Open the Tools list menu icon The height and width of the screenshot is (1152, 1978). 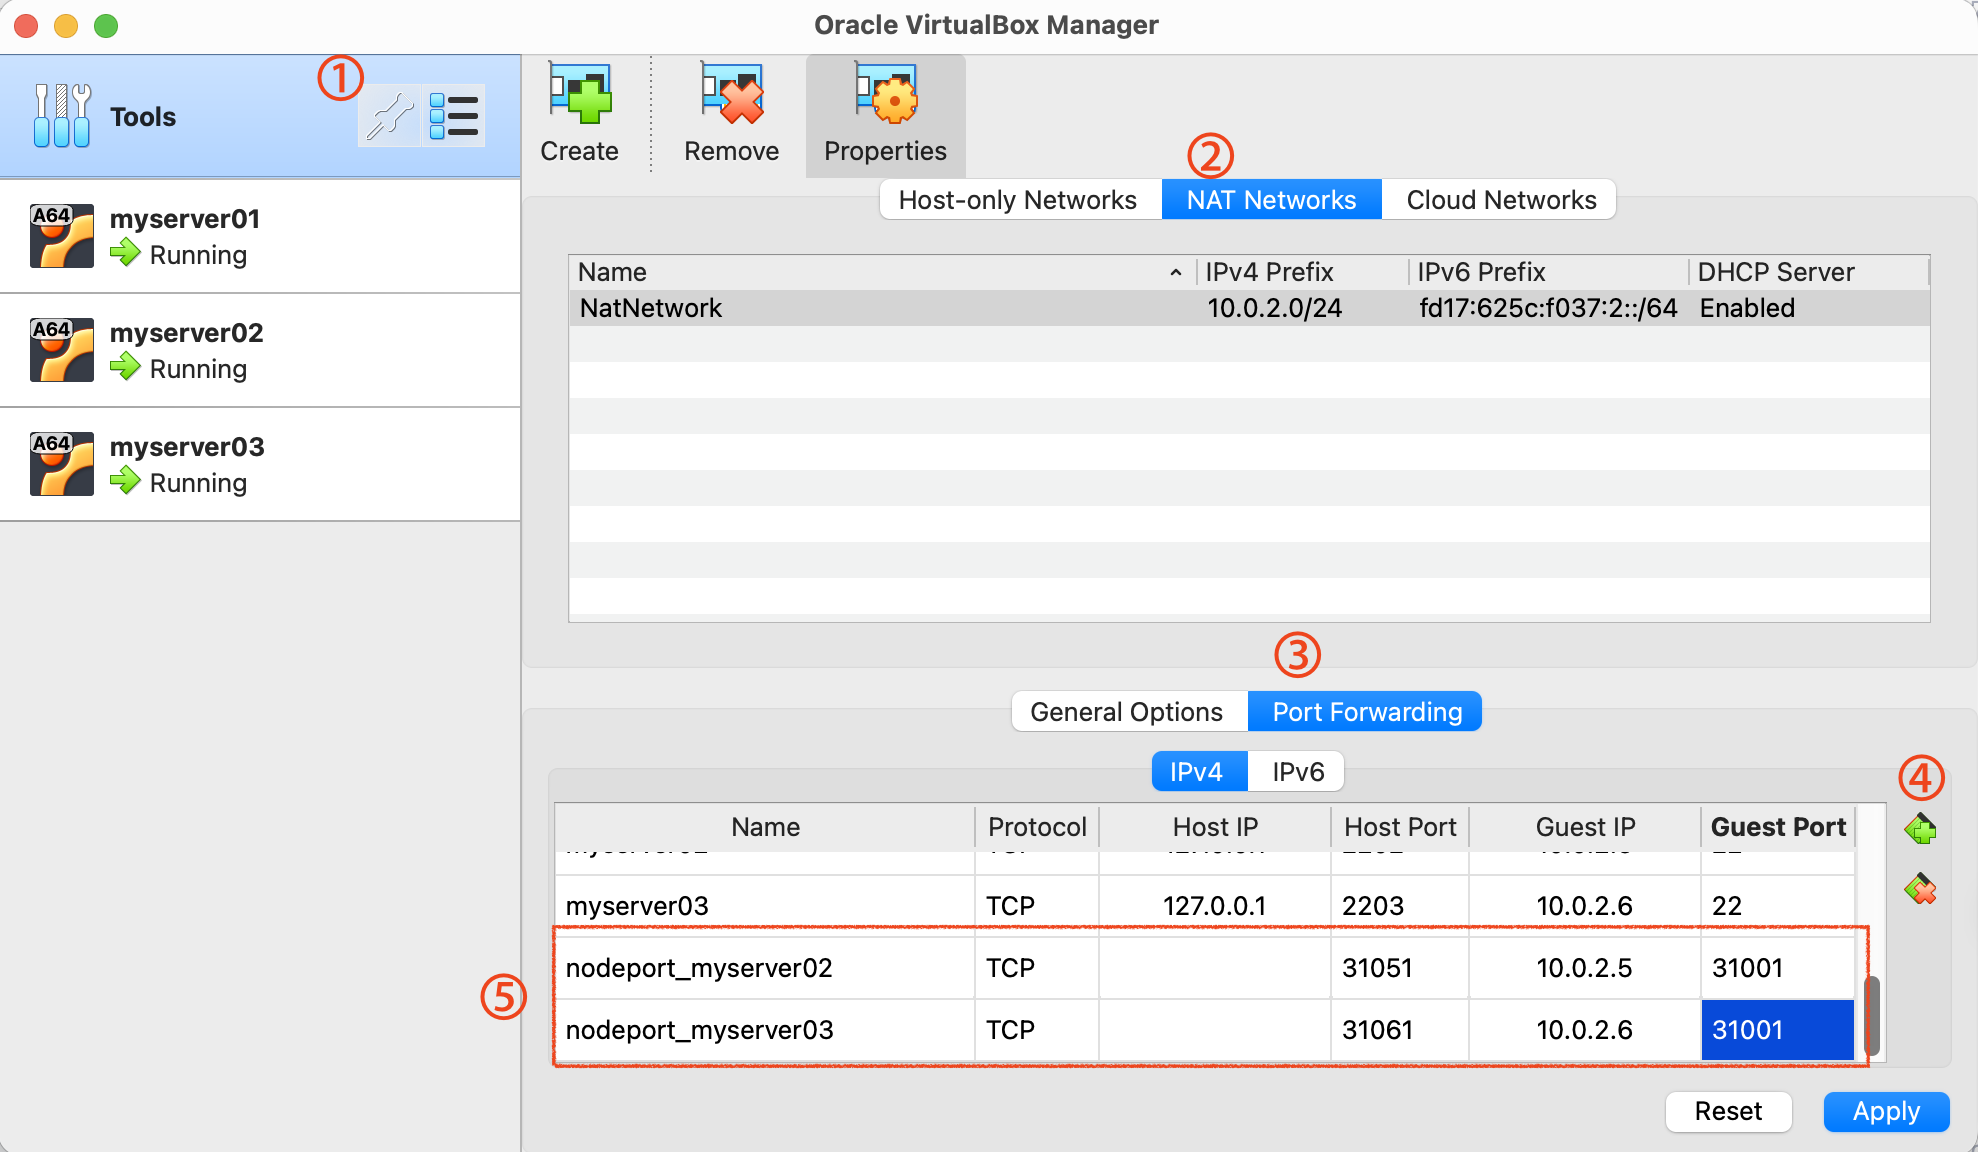(454, 117)
